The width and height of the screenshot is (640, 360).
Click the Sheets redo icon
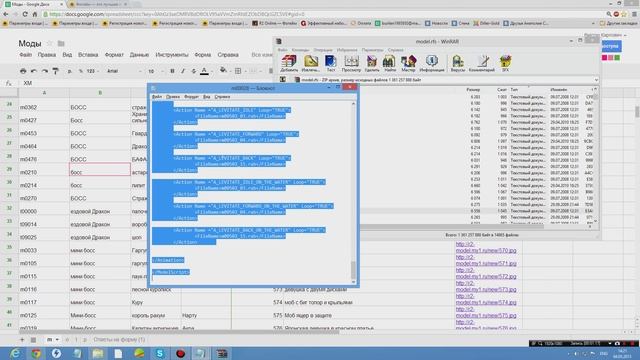(x=44, y=71)
